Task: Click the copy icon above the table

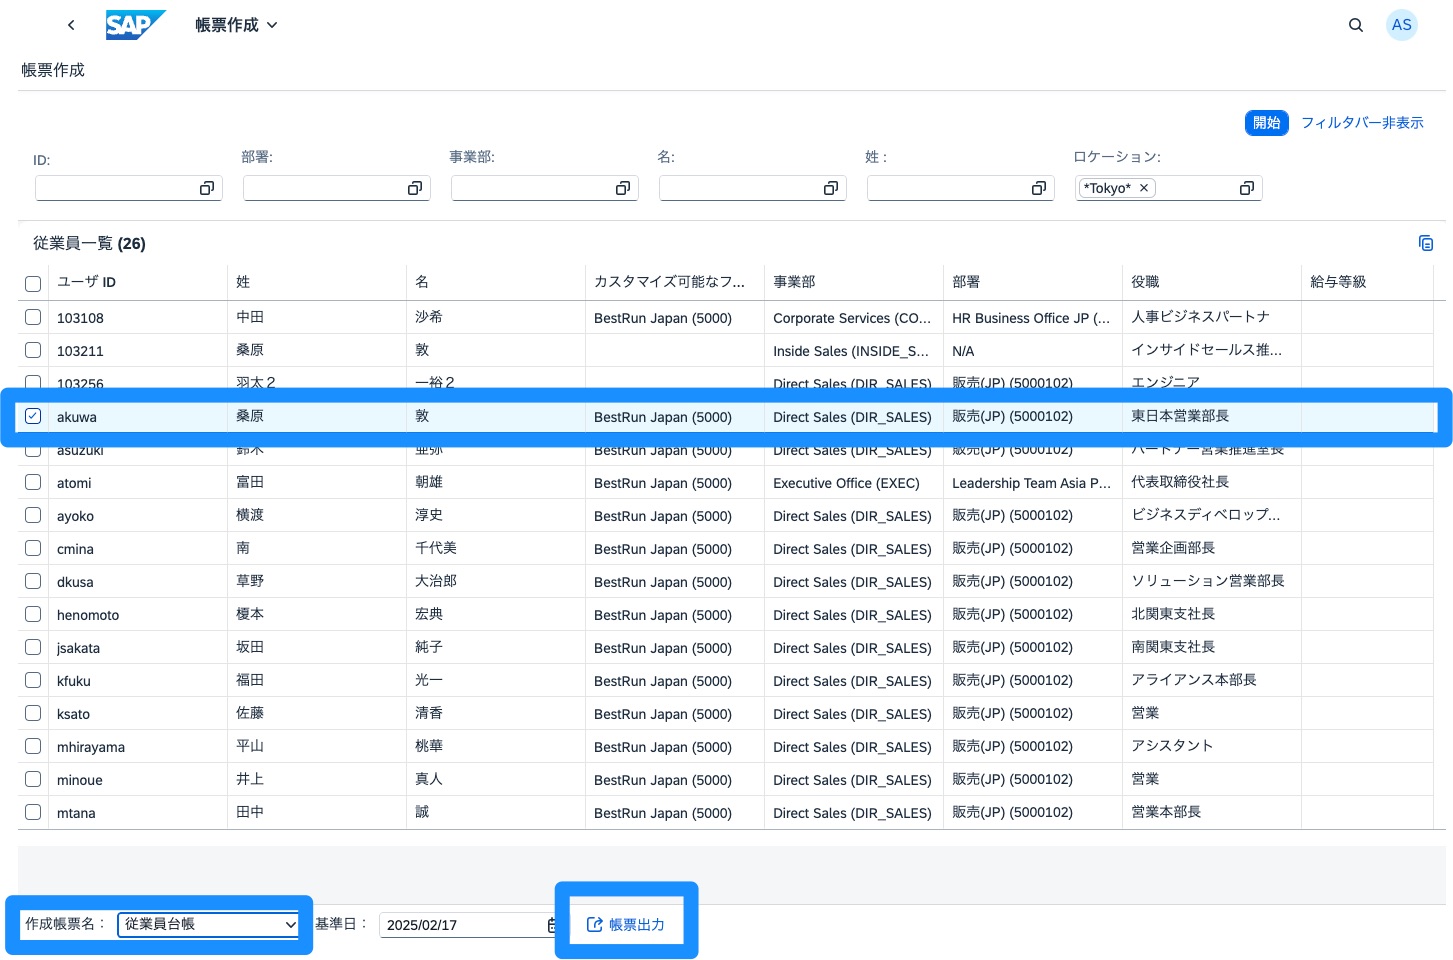Action: click(1426, 243)
